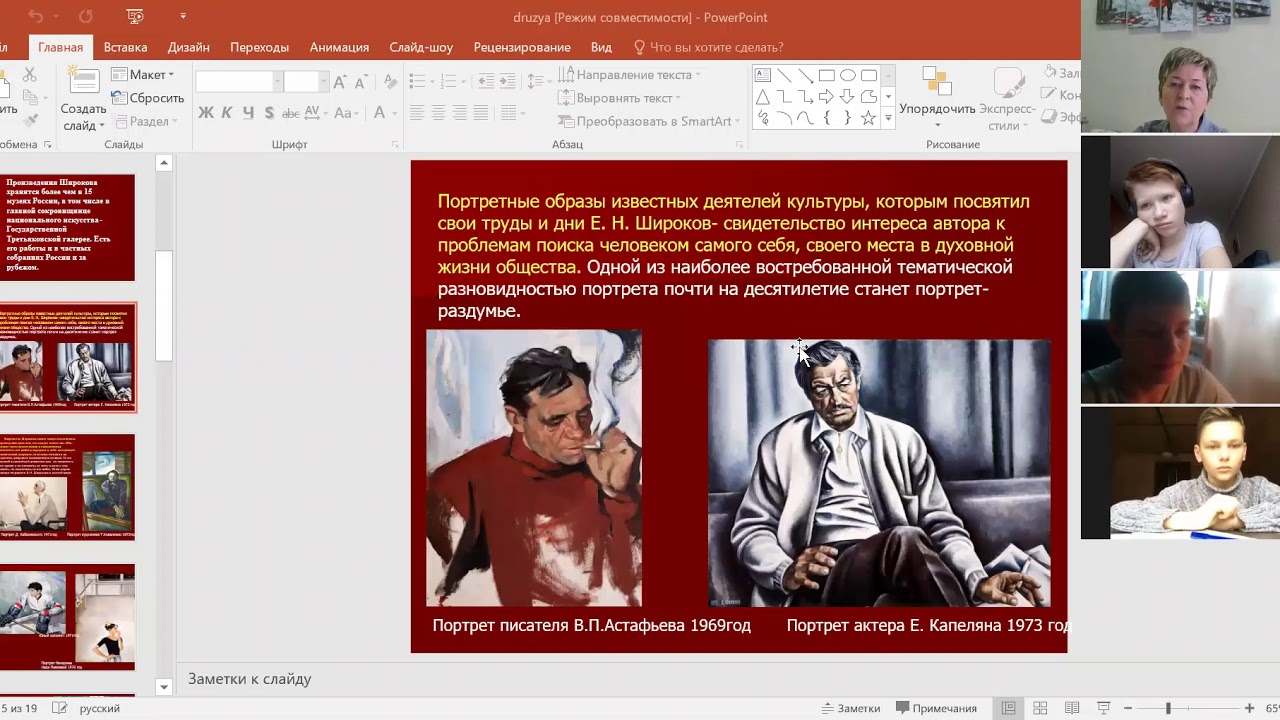Screen dimensions: 1280x720
Task: Toggle underline Ч formatting
Action: click(x=249, y=113)
